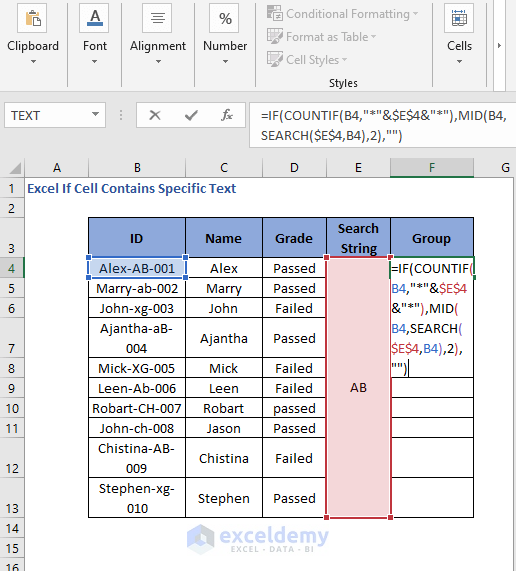516x571 pixels.
Task: Select column D header
Action: tap(294, 168)
